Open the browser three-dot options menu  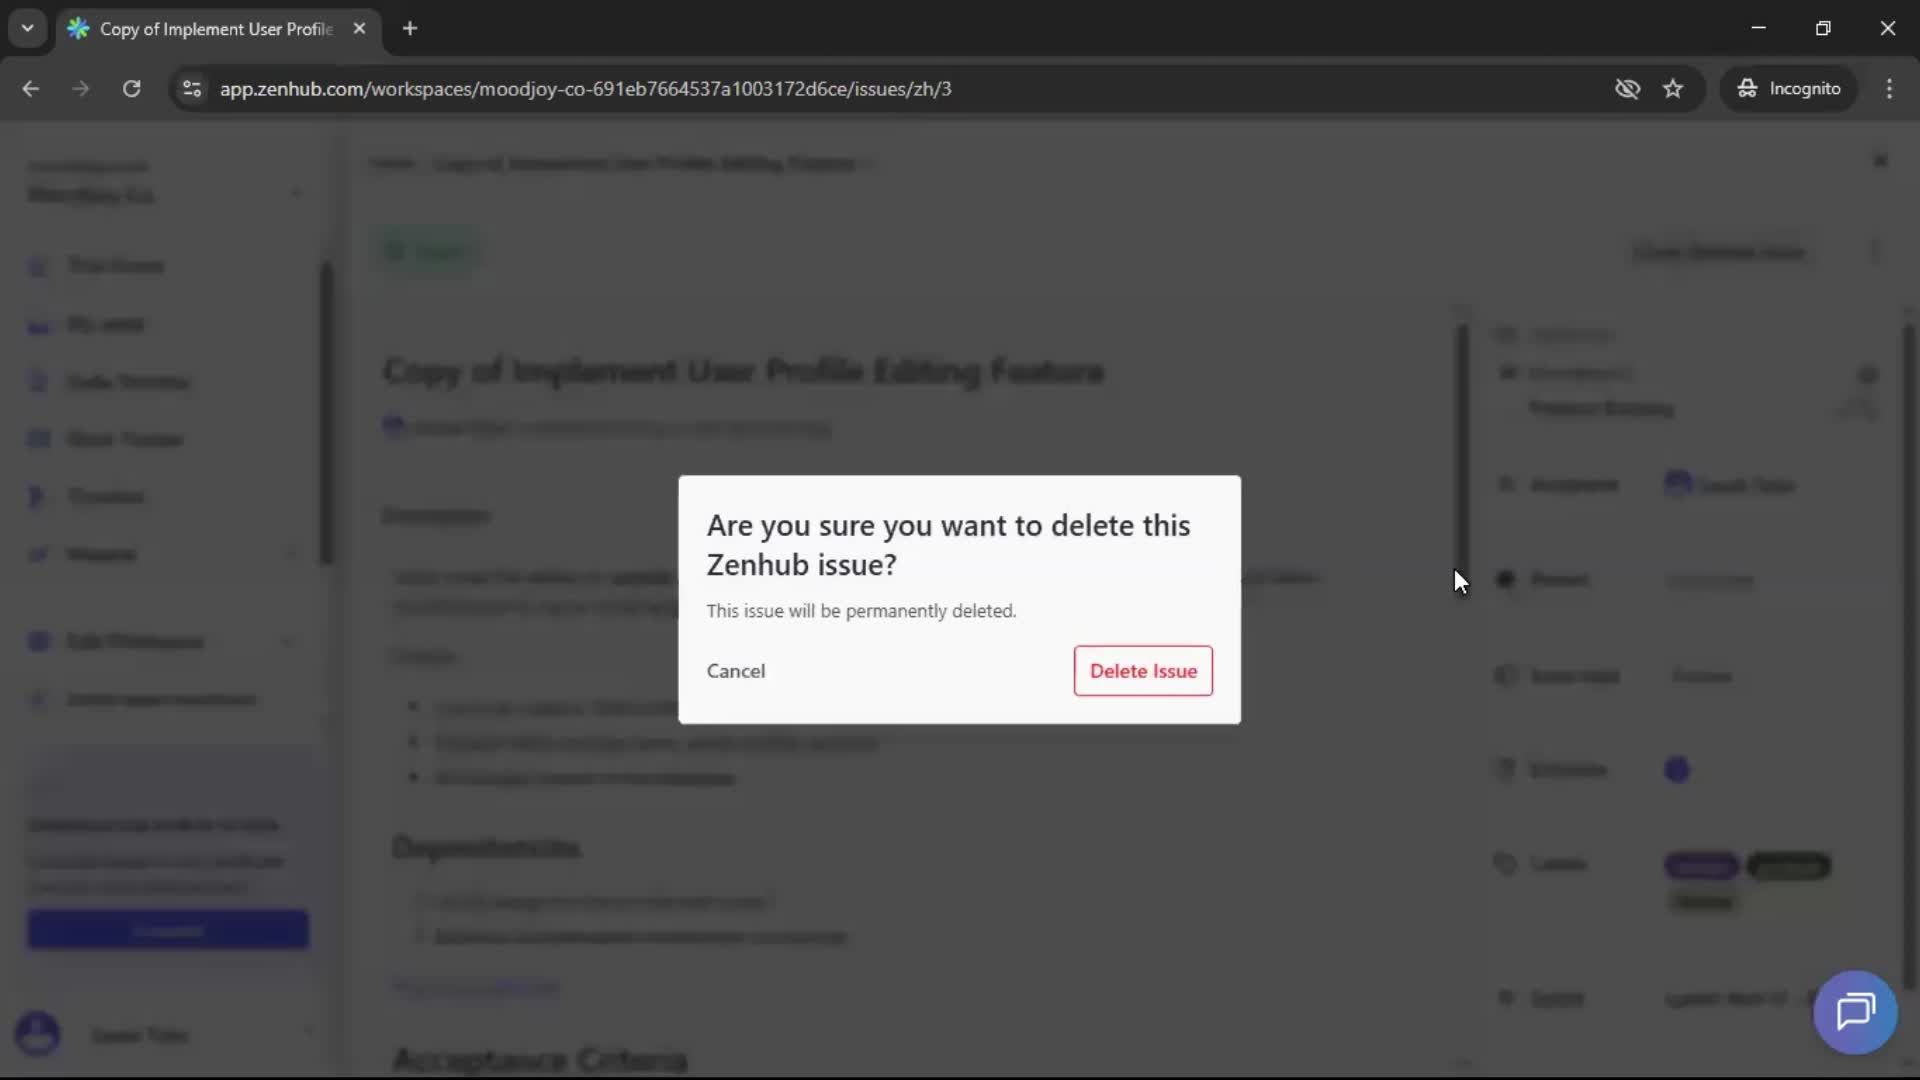pyautogui.click(x=1890, y=89)
